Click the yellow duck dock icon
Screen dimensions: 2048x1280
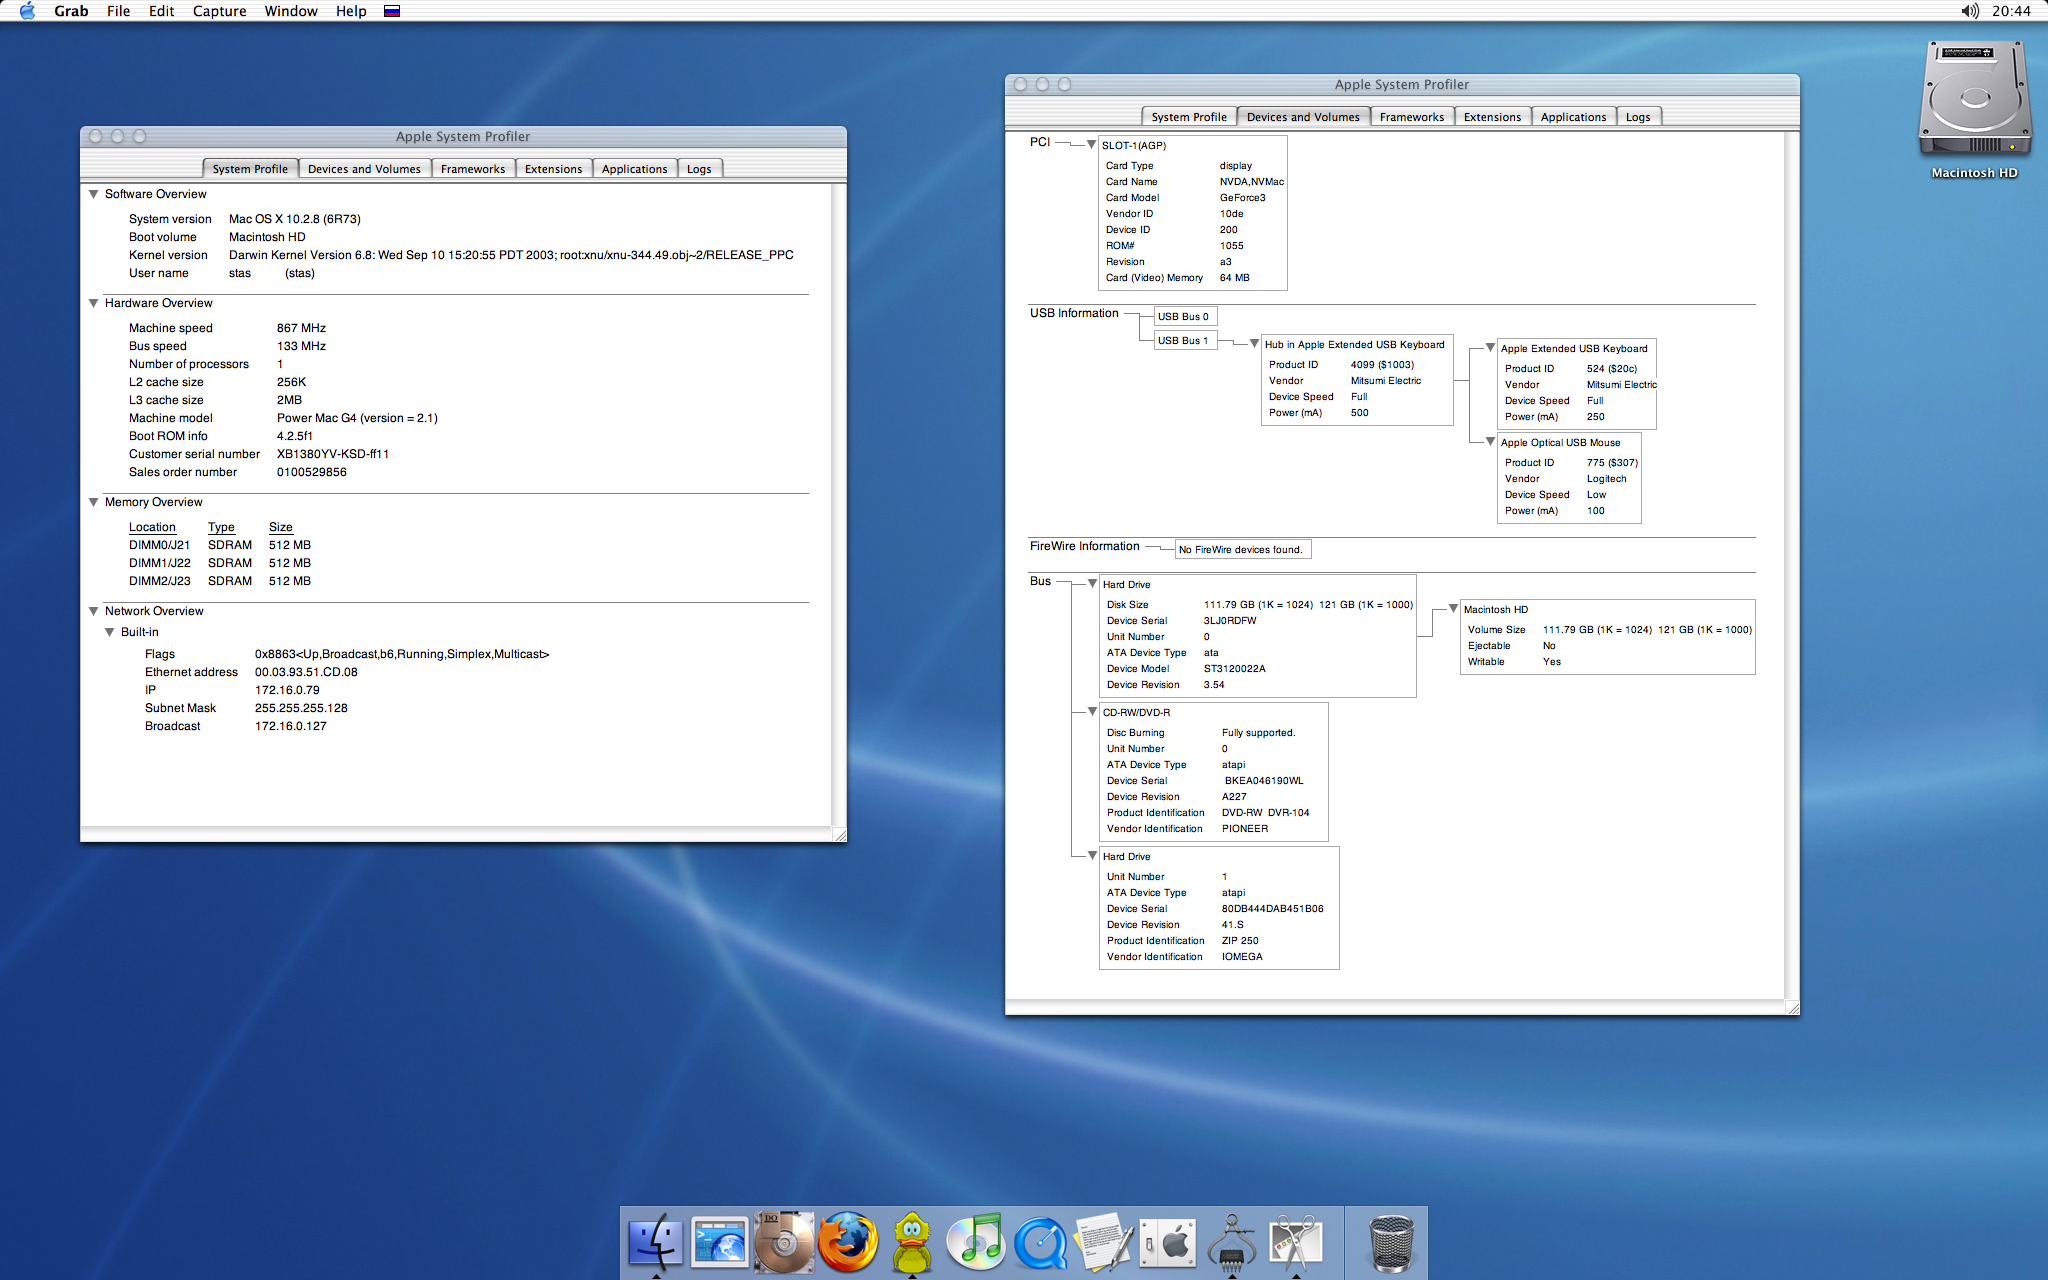pos(911,1242)
